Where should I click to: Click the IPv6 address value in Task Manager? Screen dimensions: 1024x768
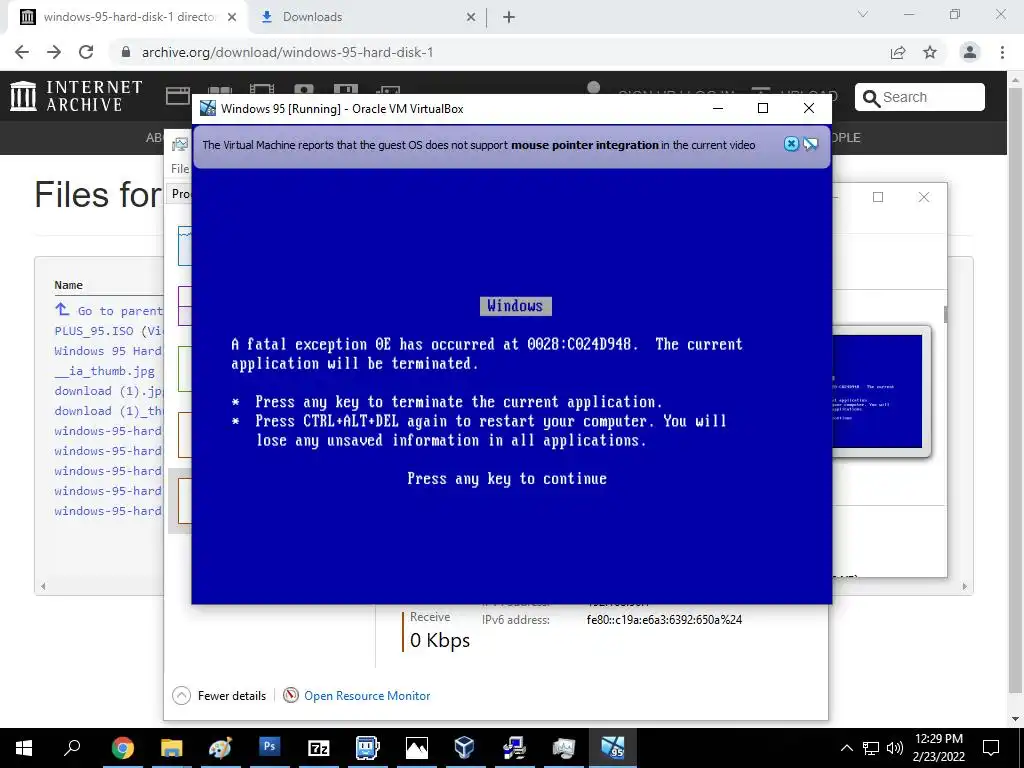[664, 620]
